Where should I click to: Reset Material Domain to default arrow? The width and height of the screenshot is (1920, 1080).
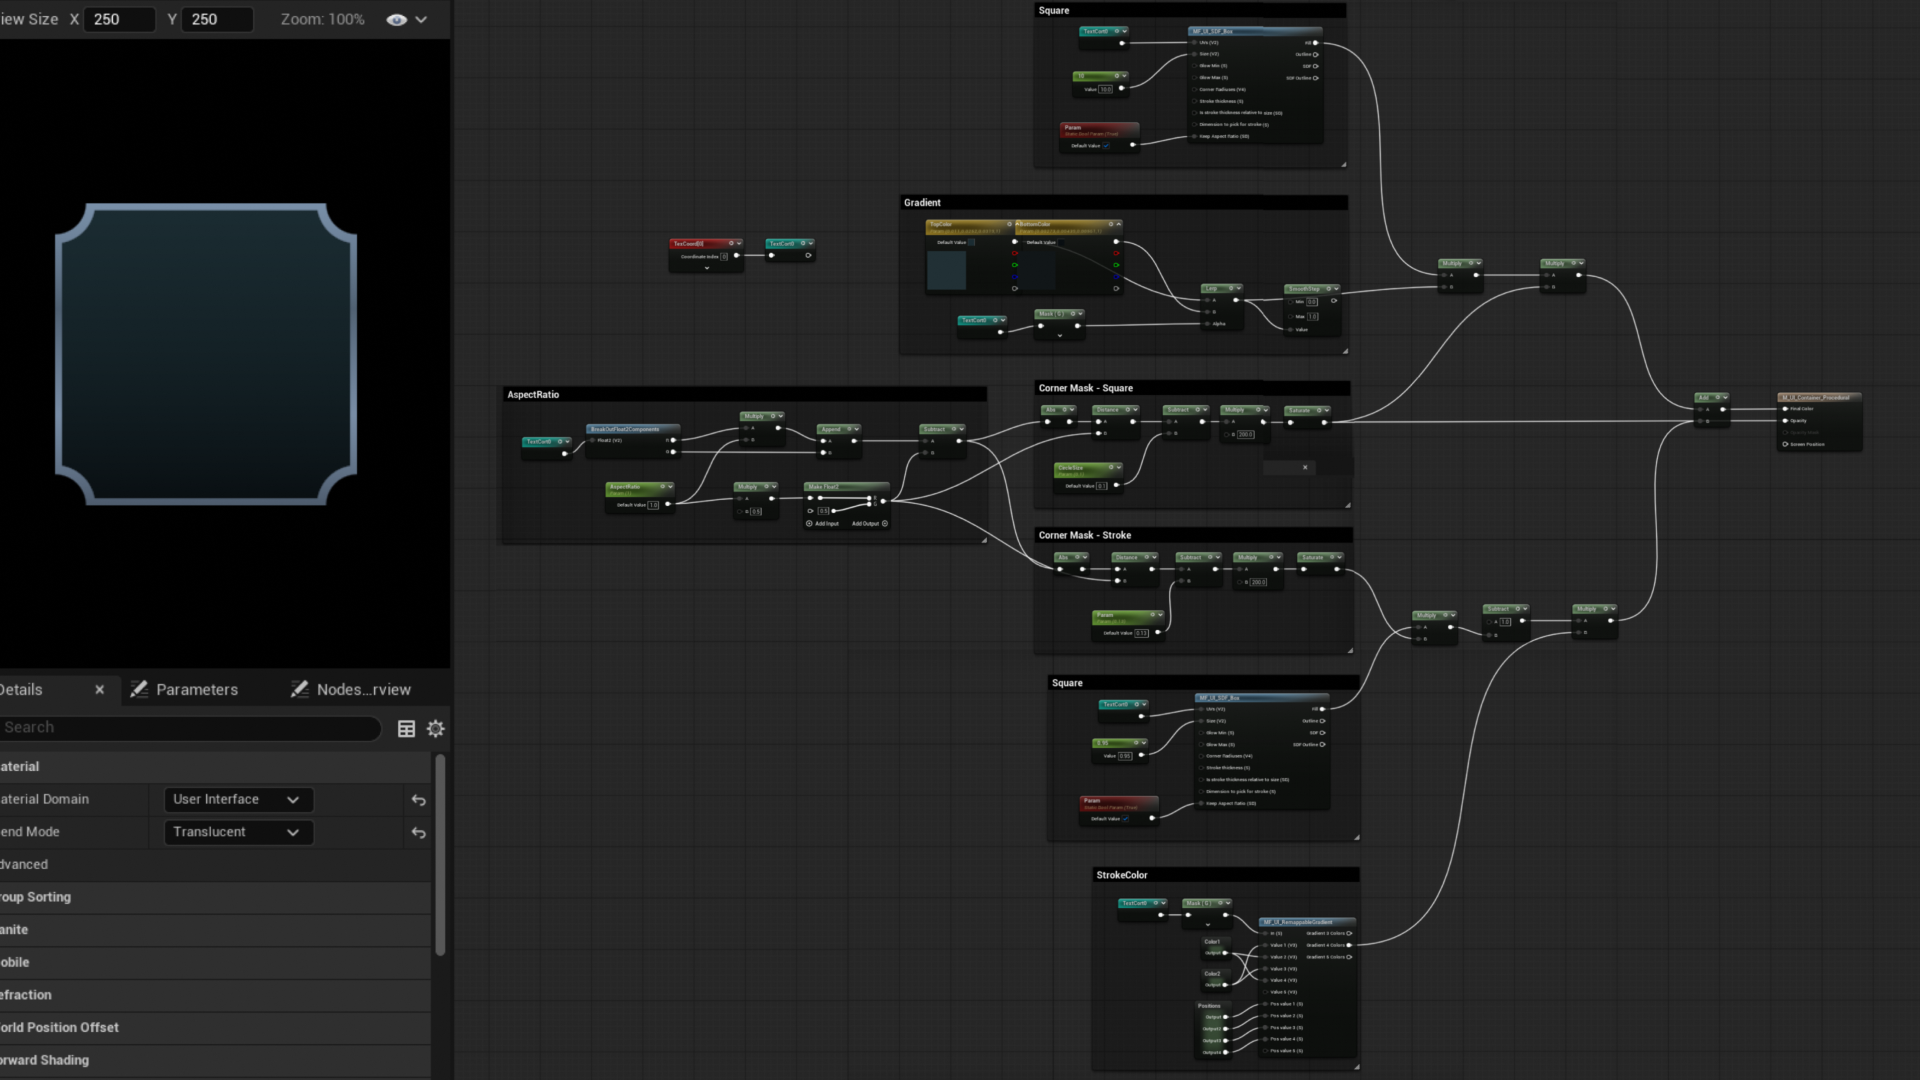[x=419, y=800]
